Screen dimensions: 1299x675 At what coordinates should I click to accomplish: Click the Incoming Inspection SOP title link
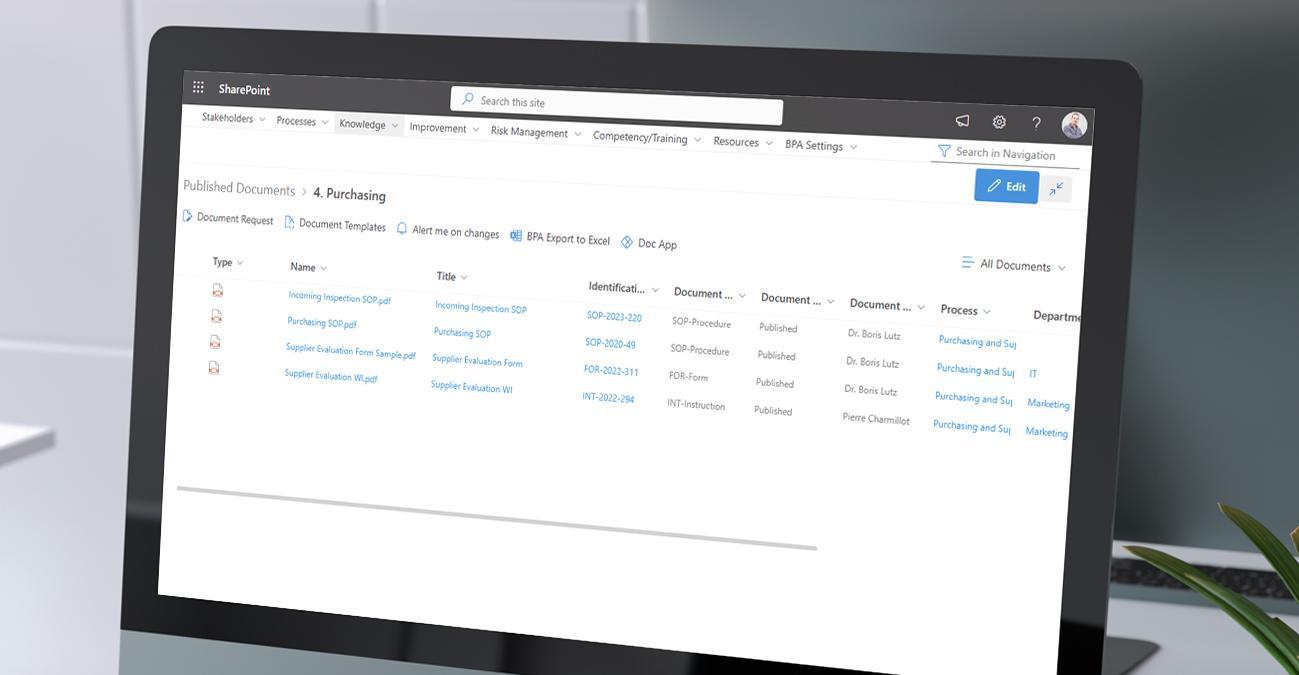point(481,308)
